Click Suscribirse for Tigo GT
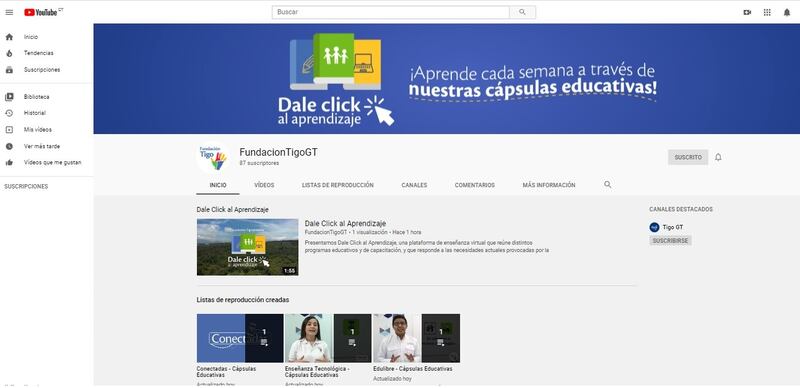This screenshot has width=800, height=388. click(670, 240)
